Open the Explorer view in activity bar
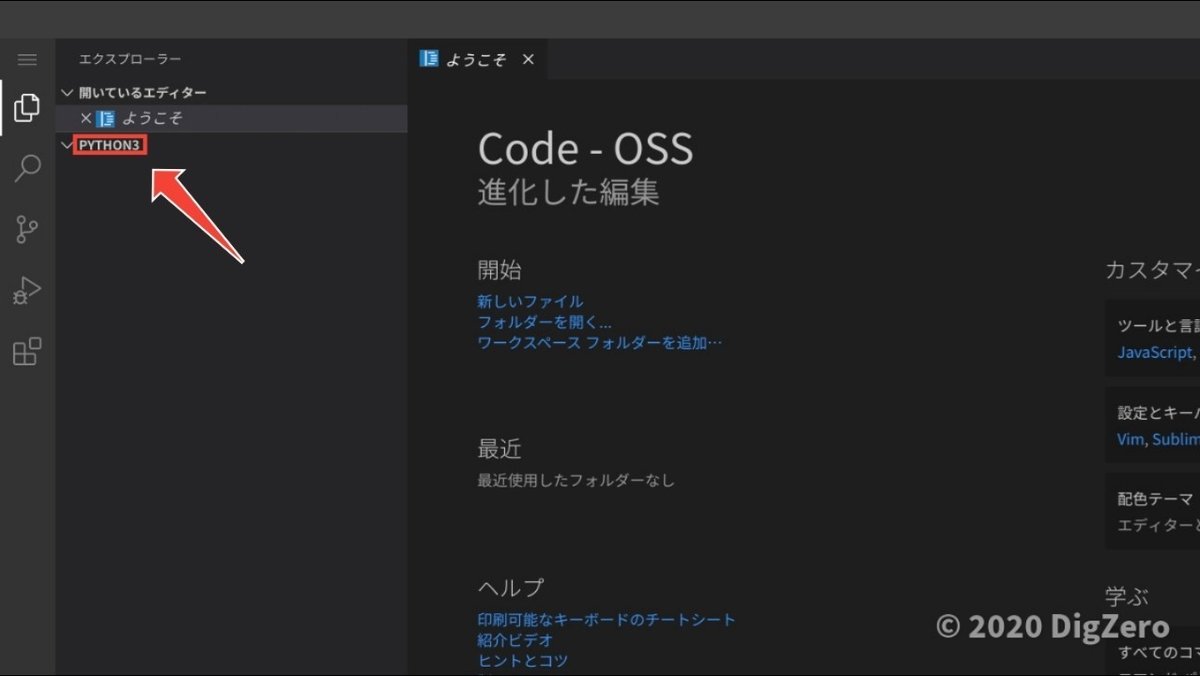The height and width of the screenshot is (676, 1200). click(x=27, y=107)
